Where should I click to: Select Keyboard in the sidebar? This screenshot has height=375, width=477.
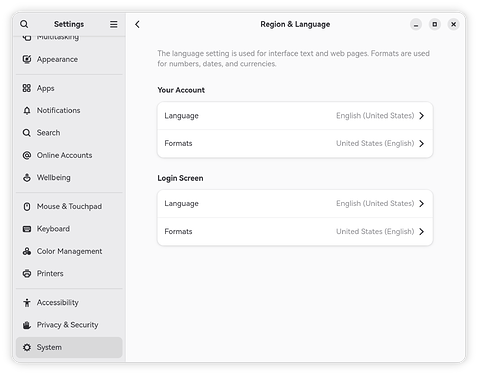[69, 229]
